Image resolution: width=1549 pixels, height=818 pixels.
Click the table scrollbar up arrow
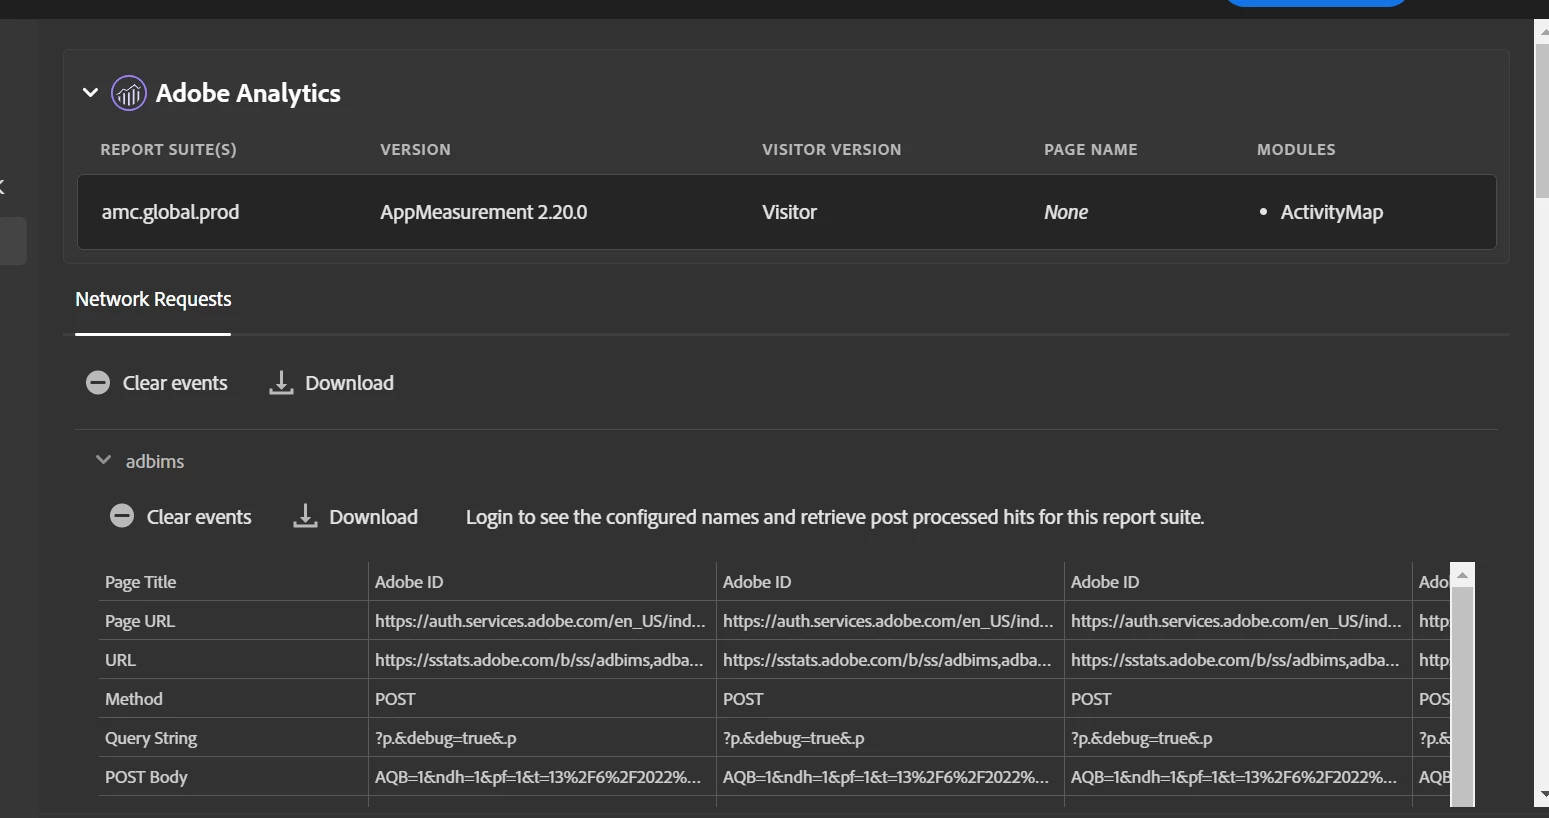click(1463, 575)
